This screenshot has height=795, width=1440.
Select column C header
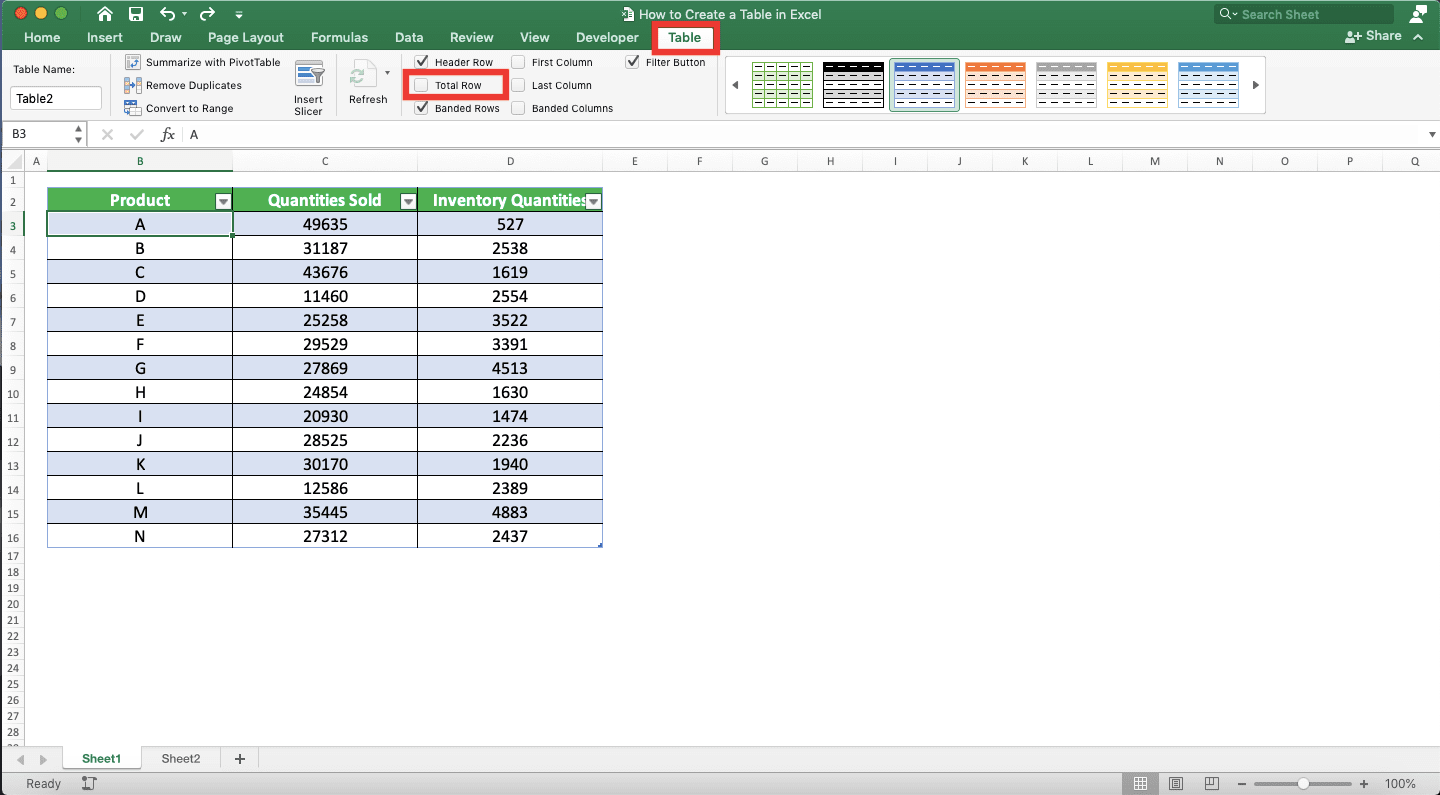point(325,161)
